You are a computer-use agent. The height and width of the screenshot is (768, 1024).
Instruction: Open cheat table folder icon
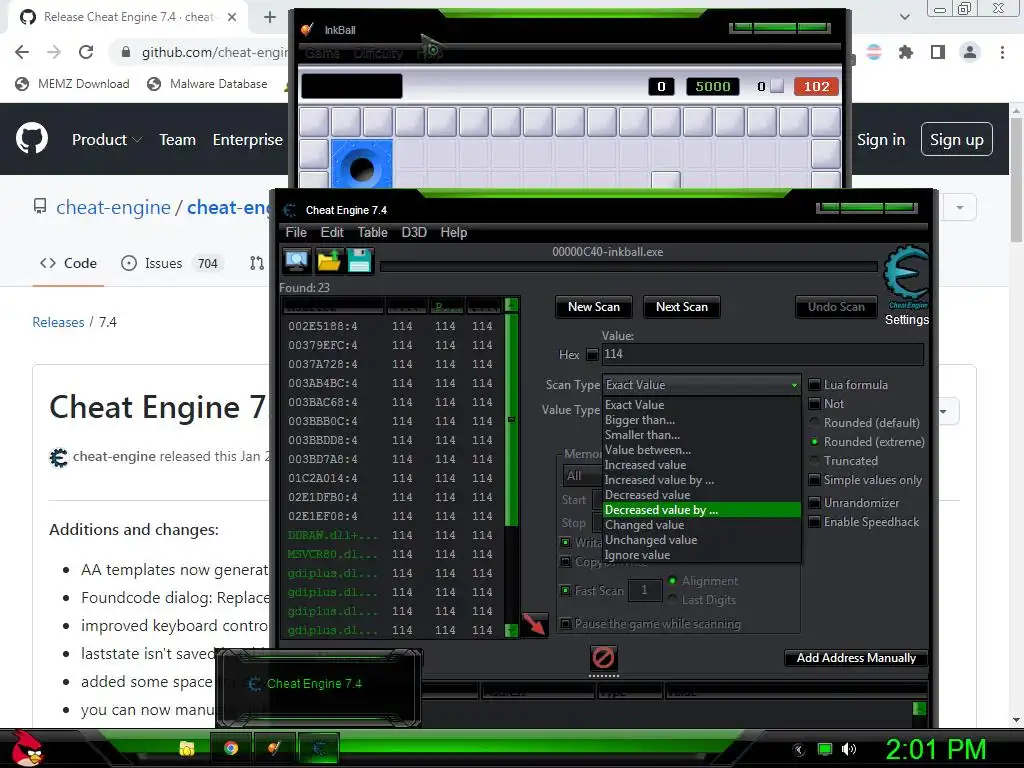[x=328, y=261]
